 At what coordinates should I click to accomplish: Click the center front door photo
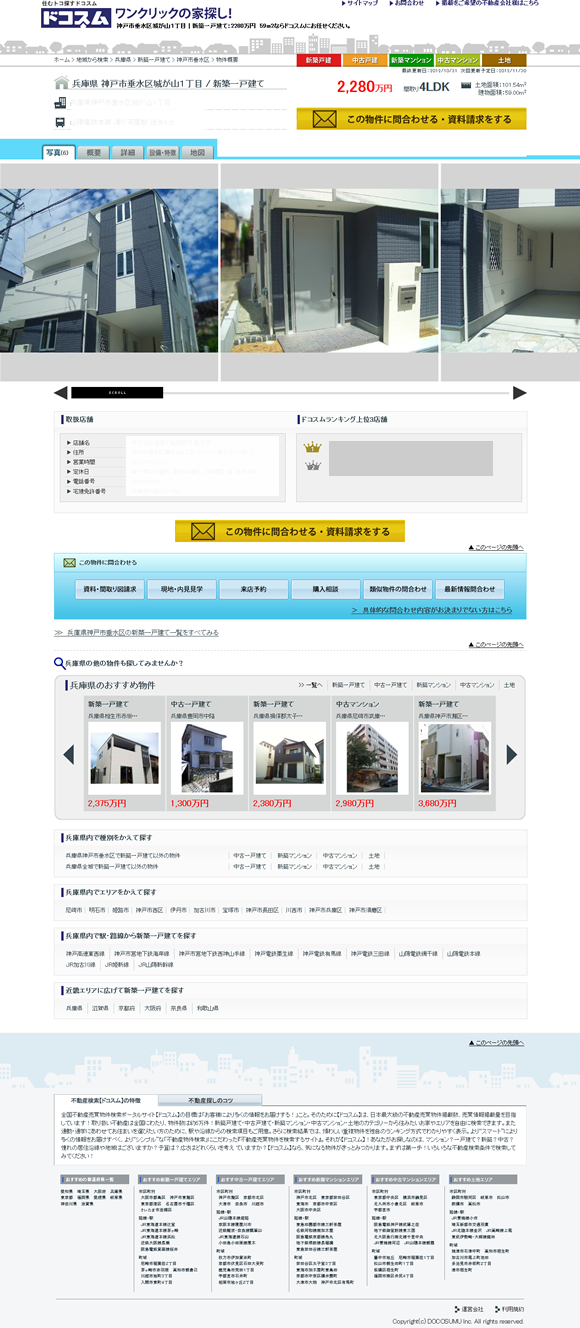point(329,271)
